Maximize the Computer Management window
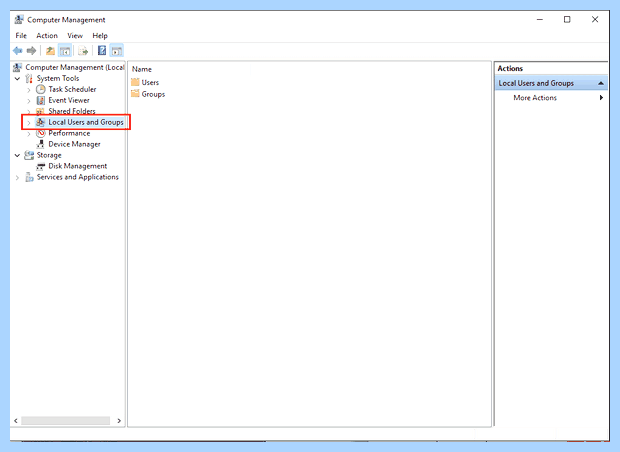Viewport: 620px width, 452px height. (x=567, y=19)
